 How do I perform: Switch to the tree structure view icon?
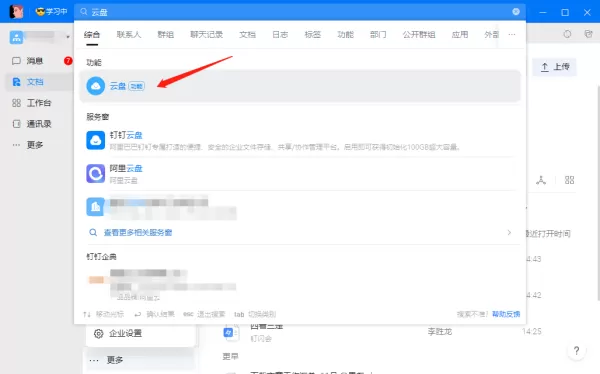point(541,180)
